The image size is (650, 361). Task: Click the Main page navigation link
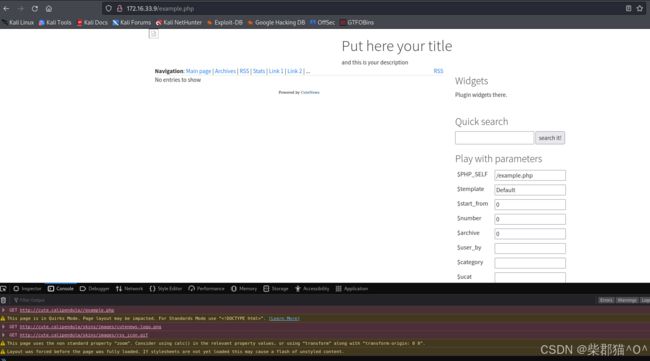click(198, 71)
